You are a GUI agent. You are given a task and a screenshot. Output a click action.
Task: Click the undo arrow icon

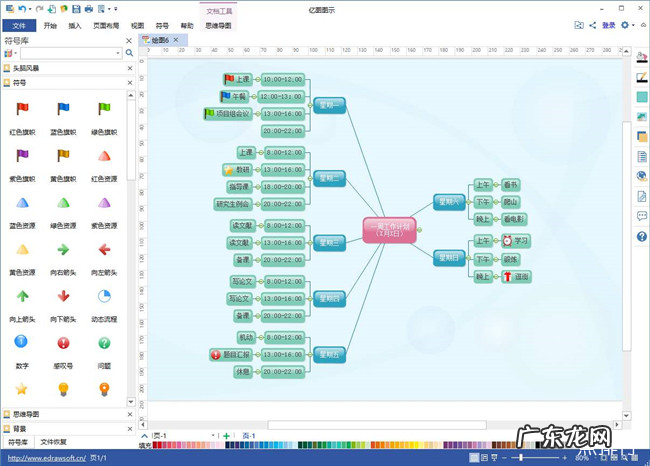coord(22,8)
